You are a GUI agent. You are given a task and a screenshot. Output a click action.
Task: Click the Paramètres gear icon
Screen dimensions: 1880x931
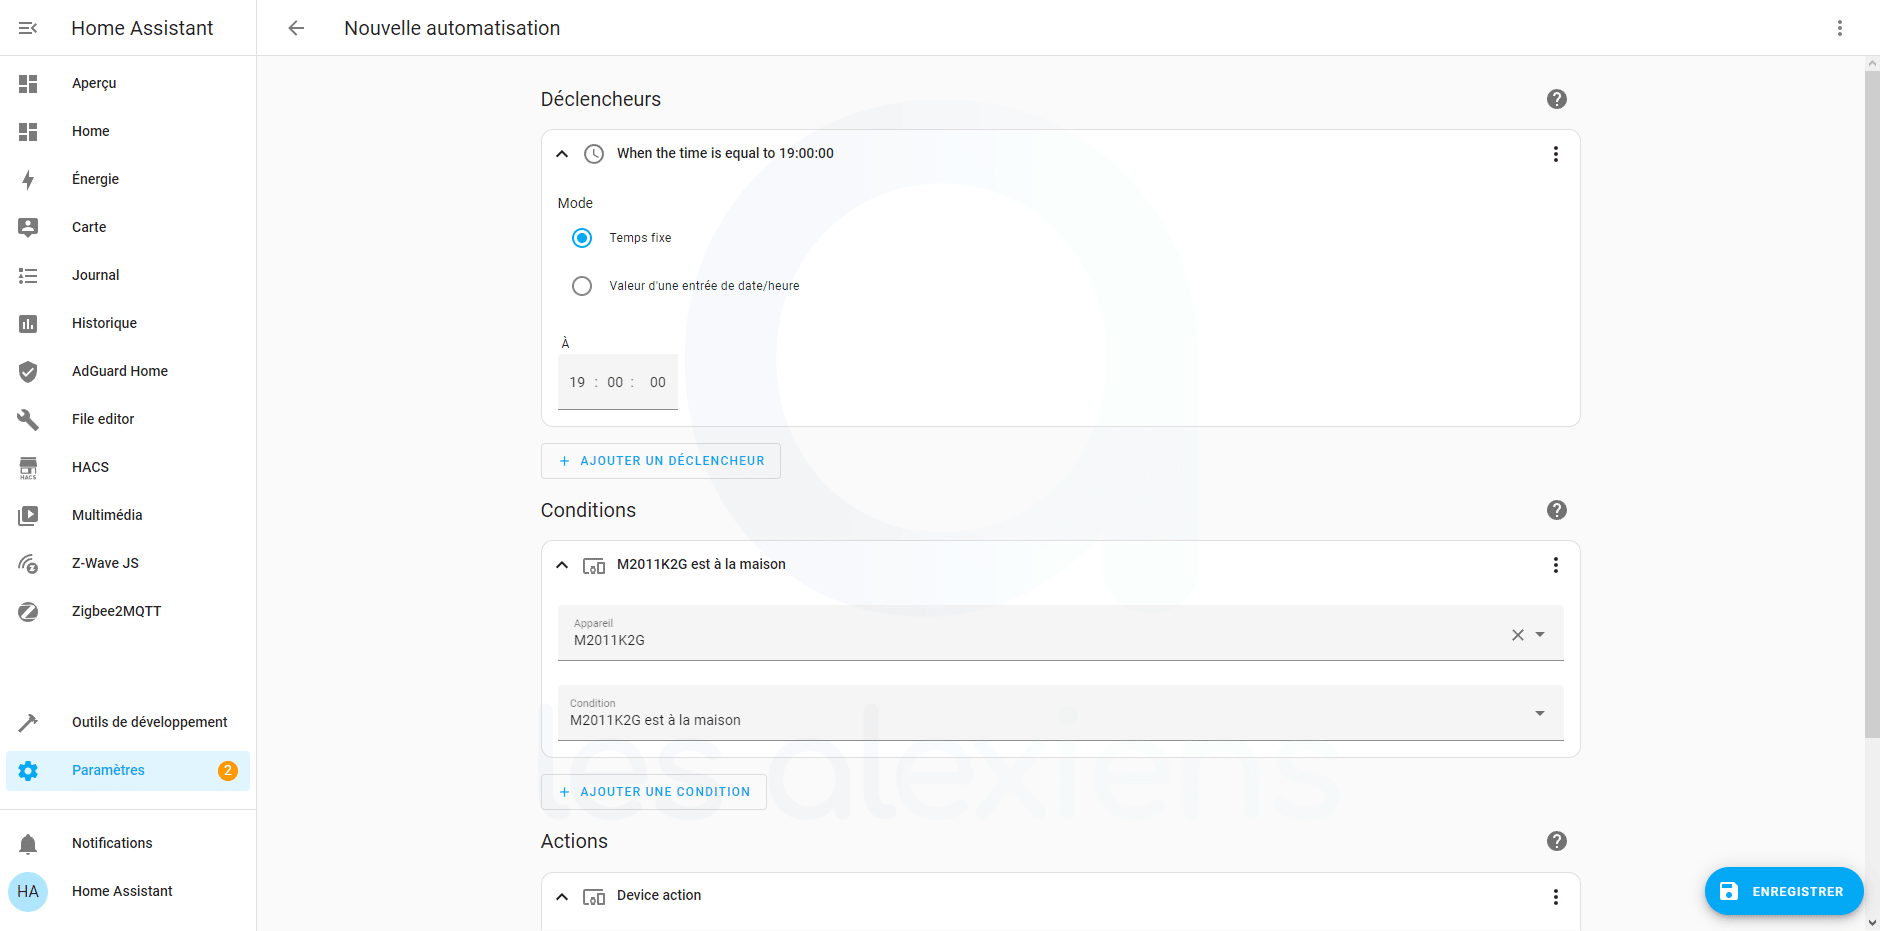pos(28,771)
